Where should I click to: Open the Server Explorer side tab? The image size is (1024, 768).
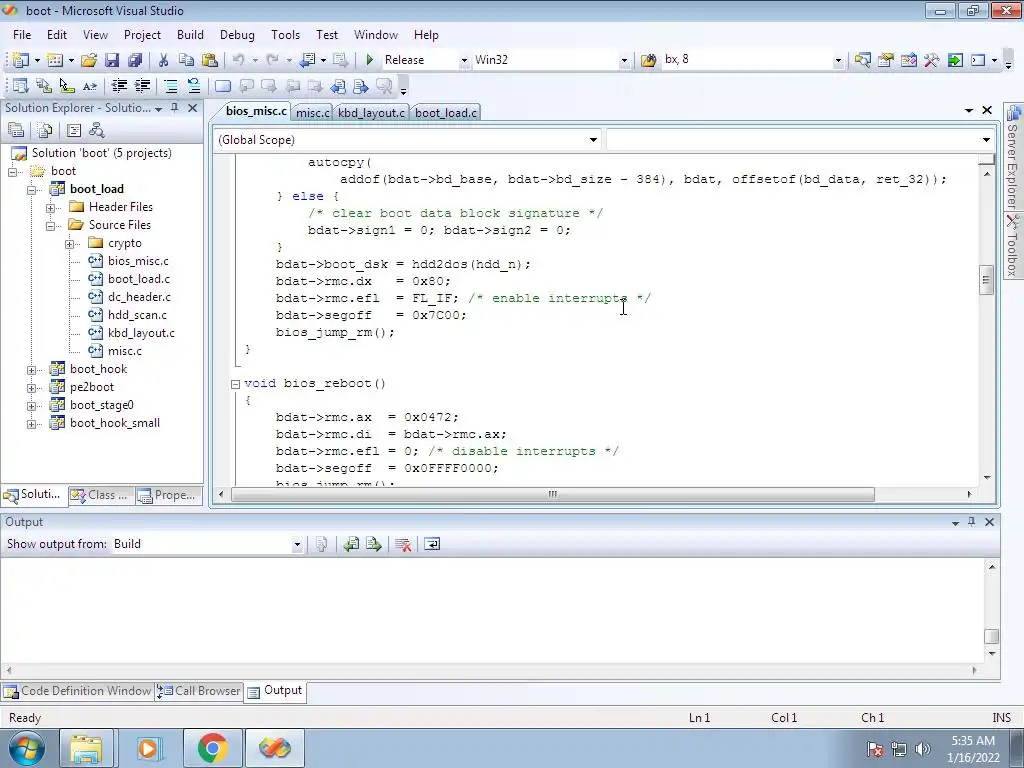coord(1013,157)
